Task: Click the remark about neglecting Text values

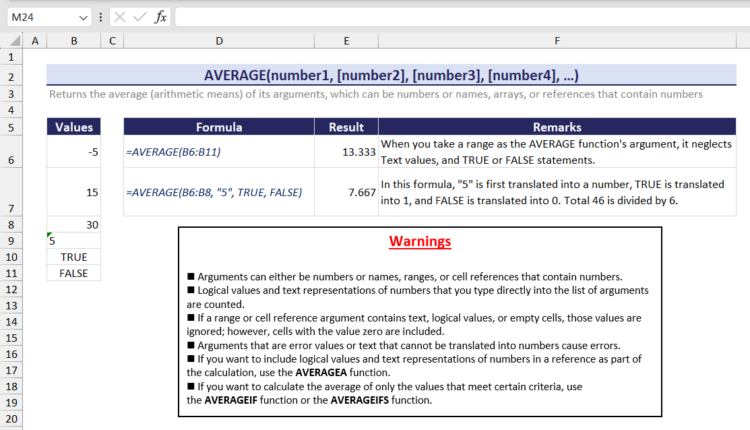Action: (x=557, y=152)
